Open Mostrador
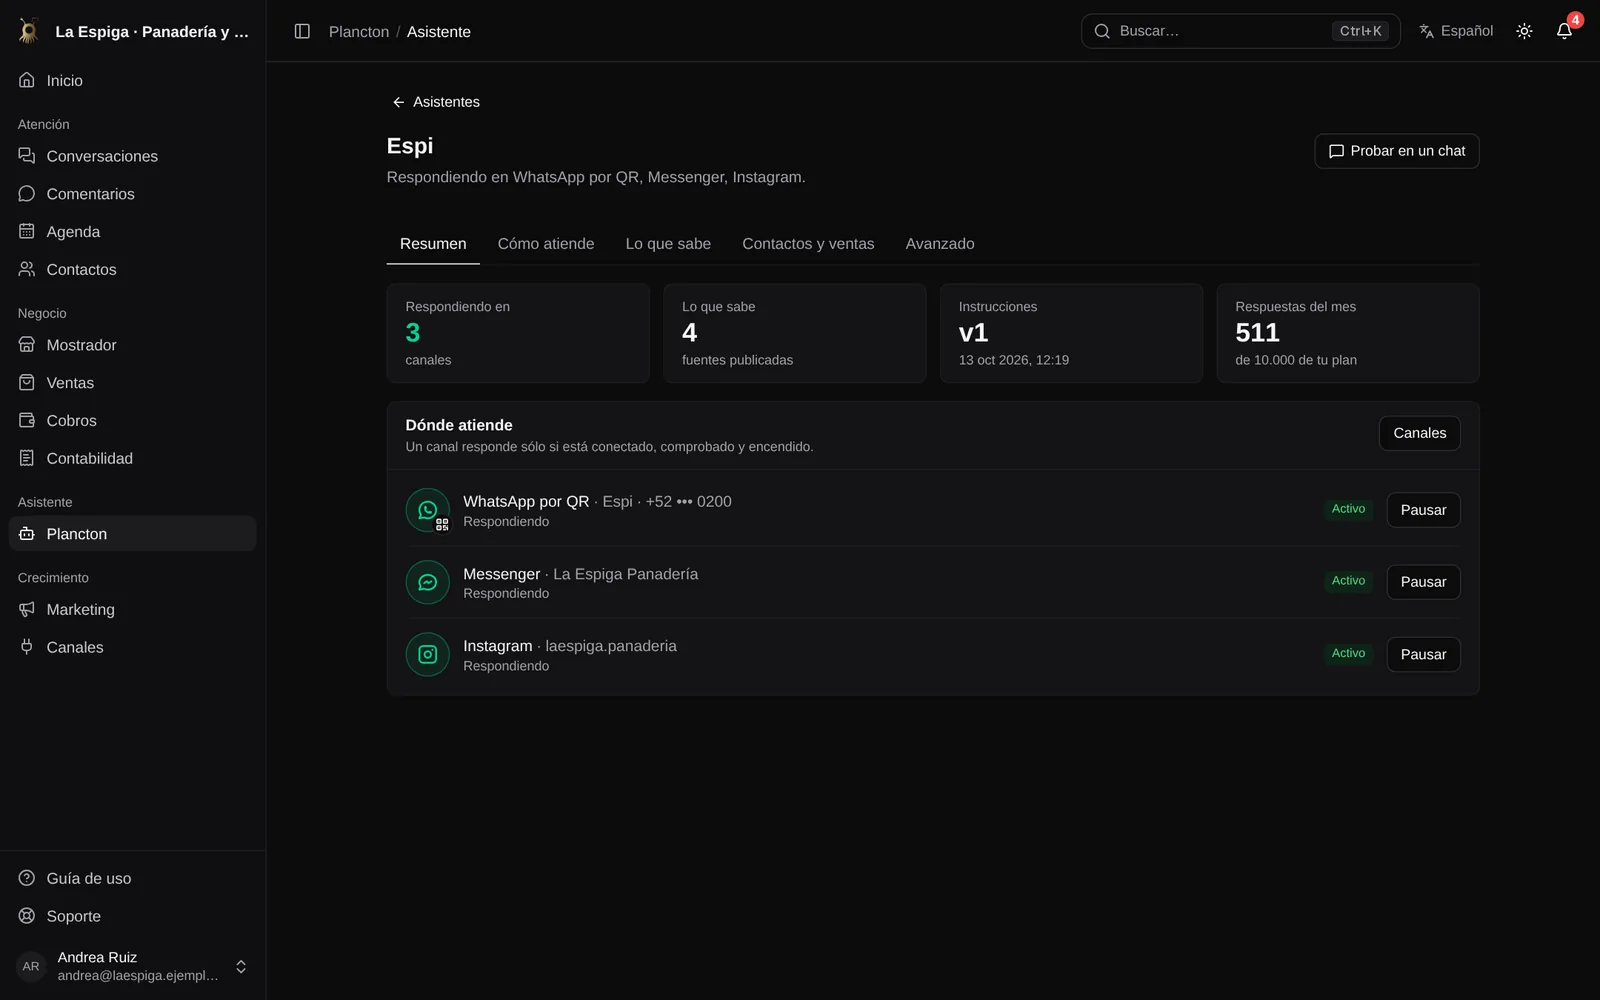 (x=133, y=345)
